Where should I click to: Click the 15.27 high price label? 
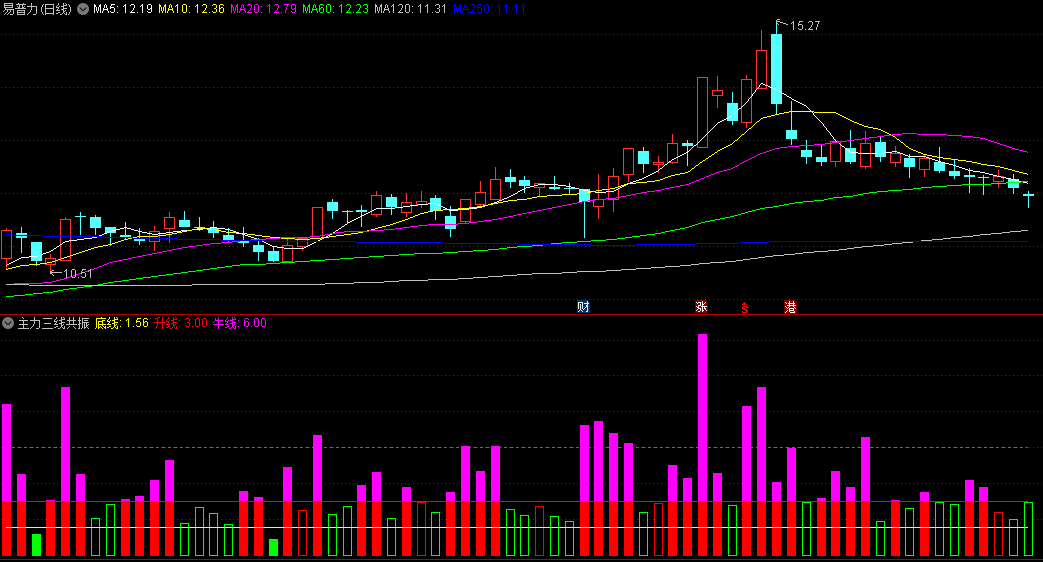pos(804,26)
